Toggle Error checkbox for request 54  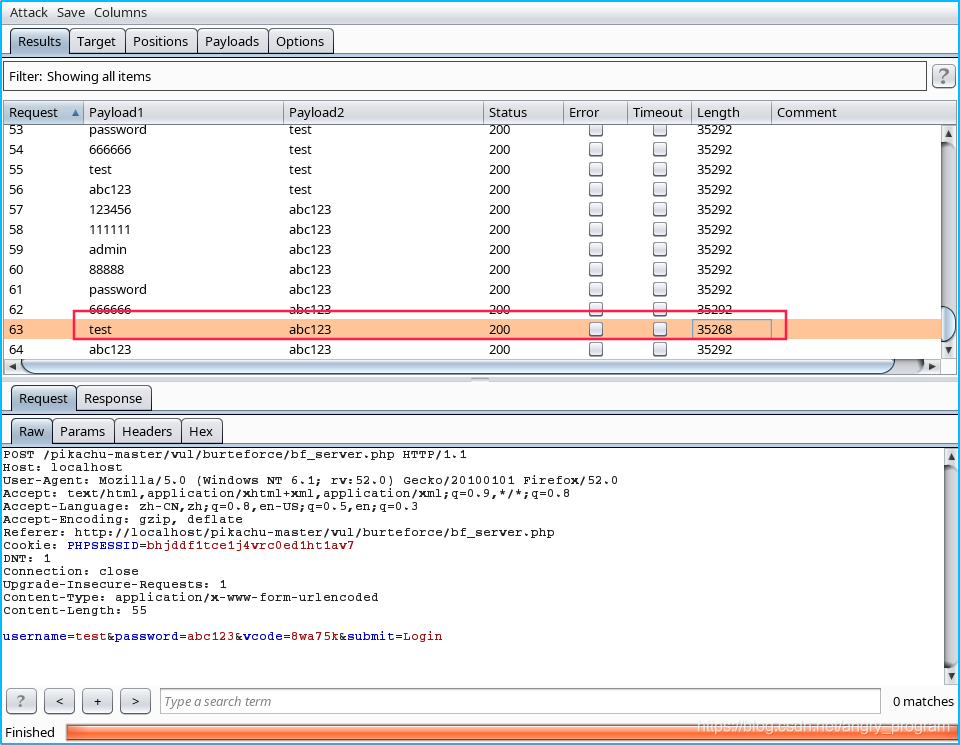(x=596, y=149)
